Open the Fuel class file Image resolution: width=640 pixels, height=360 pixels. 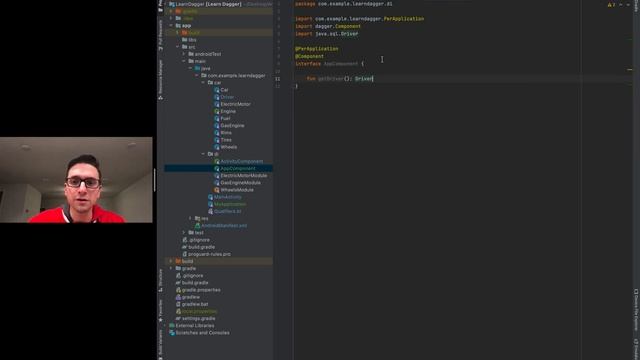(x=222, y=118)
